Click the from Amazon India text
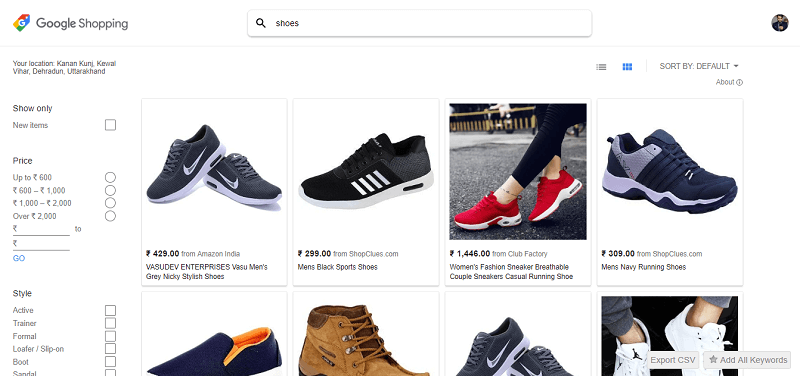Screen dimensions: 800x376 (211, 254)
